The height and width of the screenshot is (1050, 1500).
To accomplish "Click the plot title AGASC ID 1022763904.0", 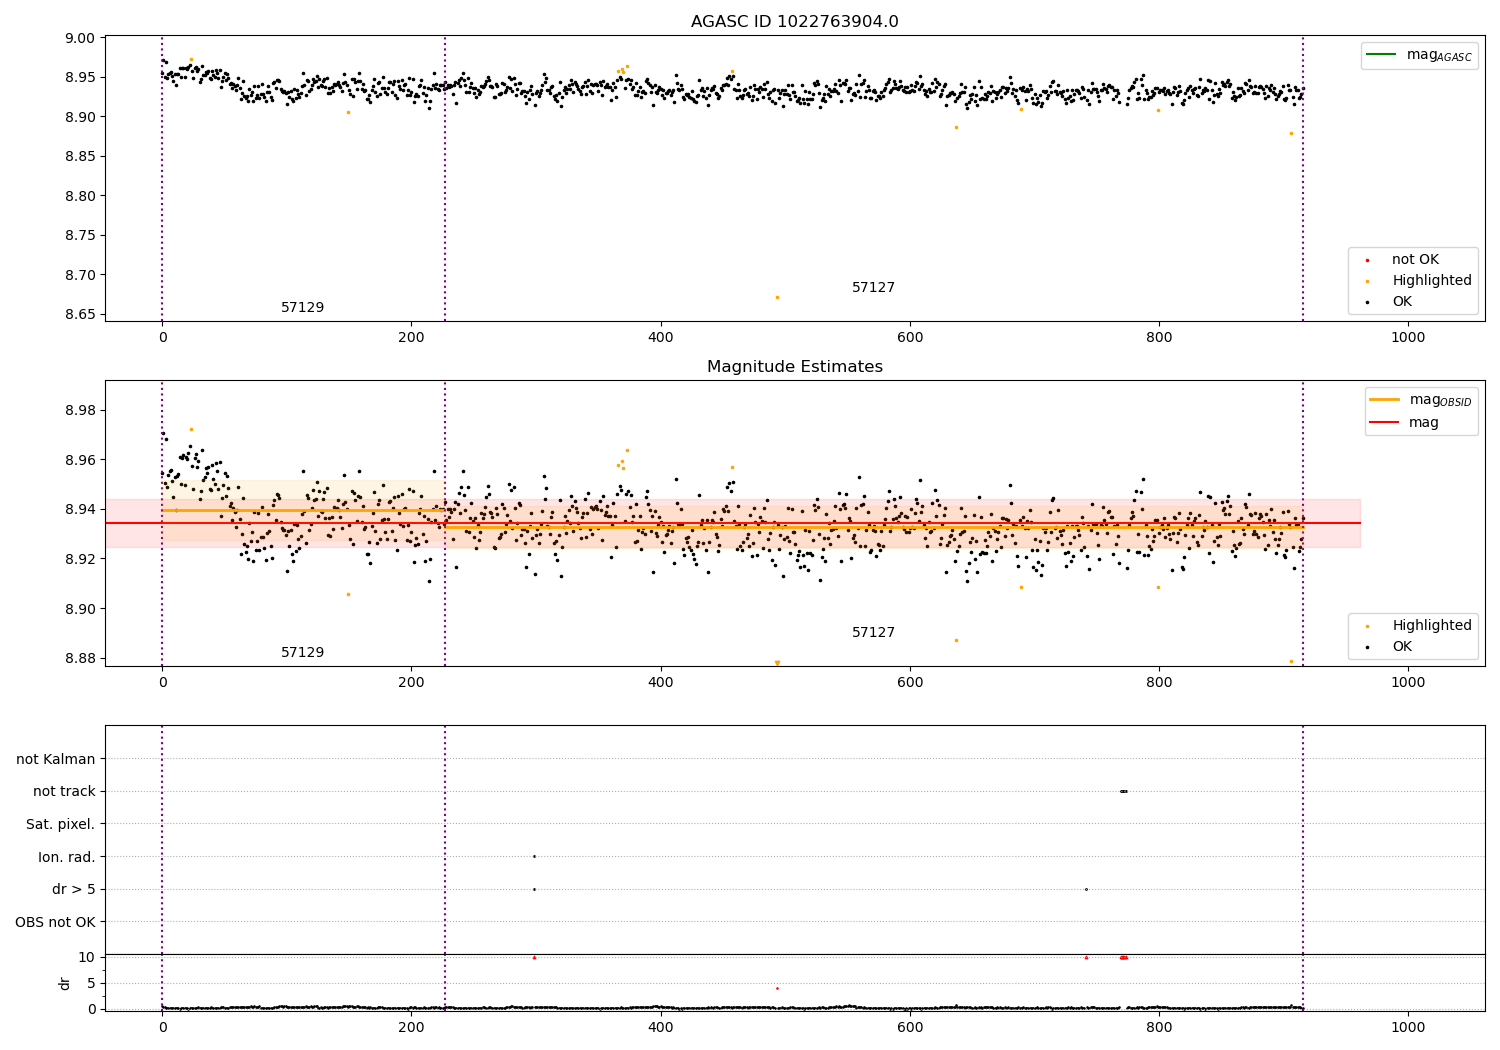I will click(x=794, y=22).
